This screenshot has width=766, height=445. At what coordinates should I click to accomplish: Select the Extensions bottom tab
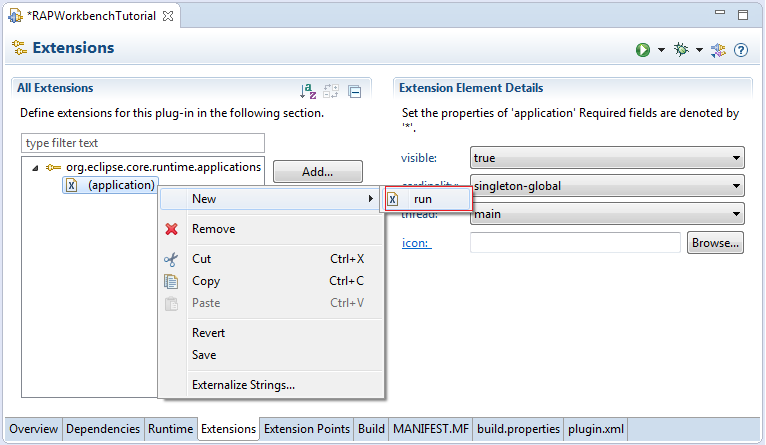[229, 429]
